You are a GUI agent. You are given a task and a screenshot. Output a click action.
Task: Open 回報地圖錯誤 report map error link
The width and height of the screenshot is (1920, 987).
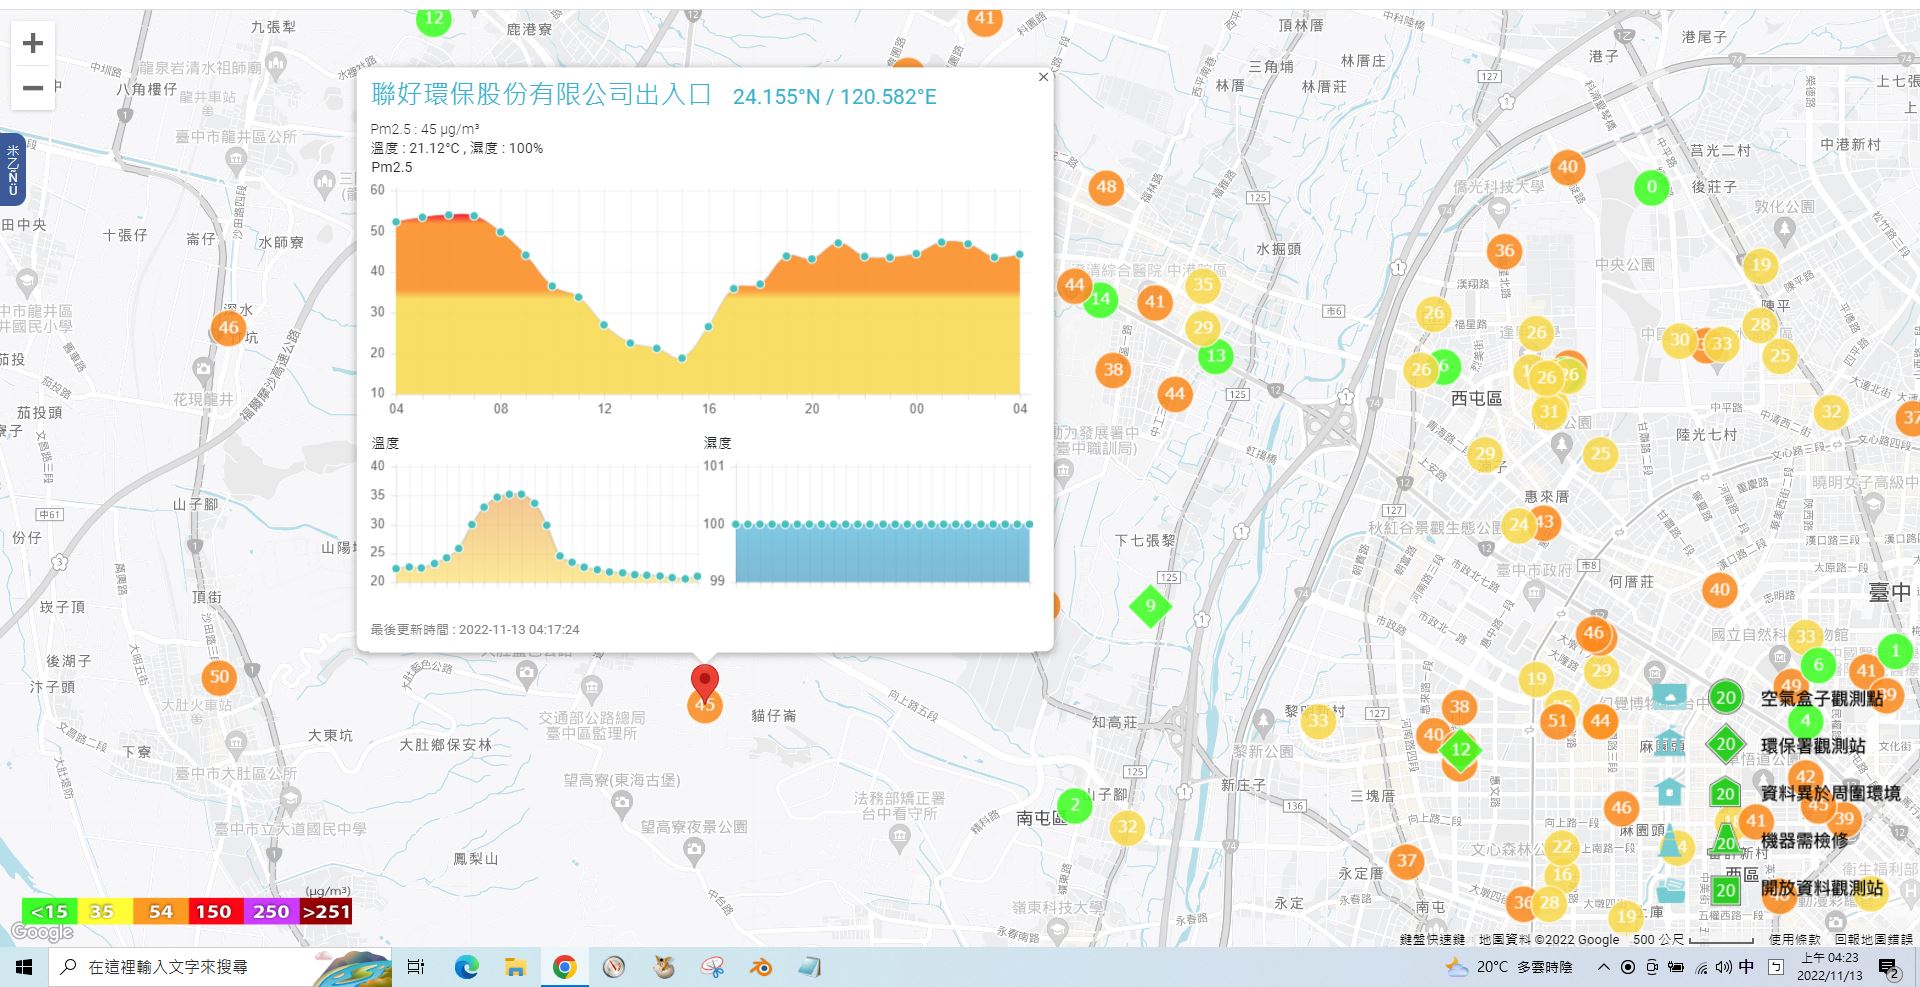(x=1873, y=939)
